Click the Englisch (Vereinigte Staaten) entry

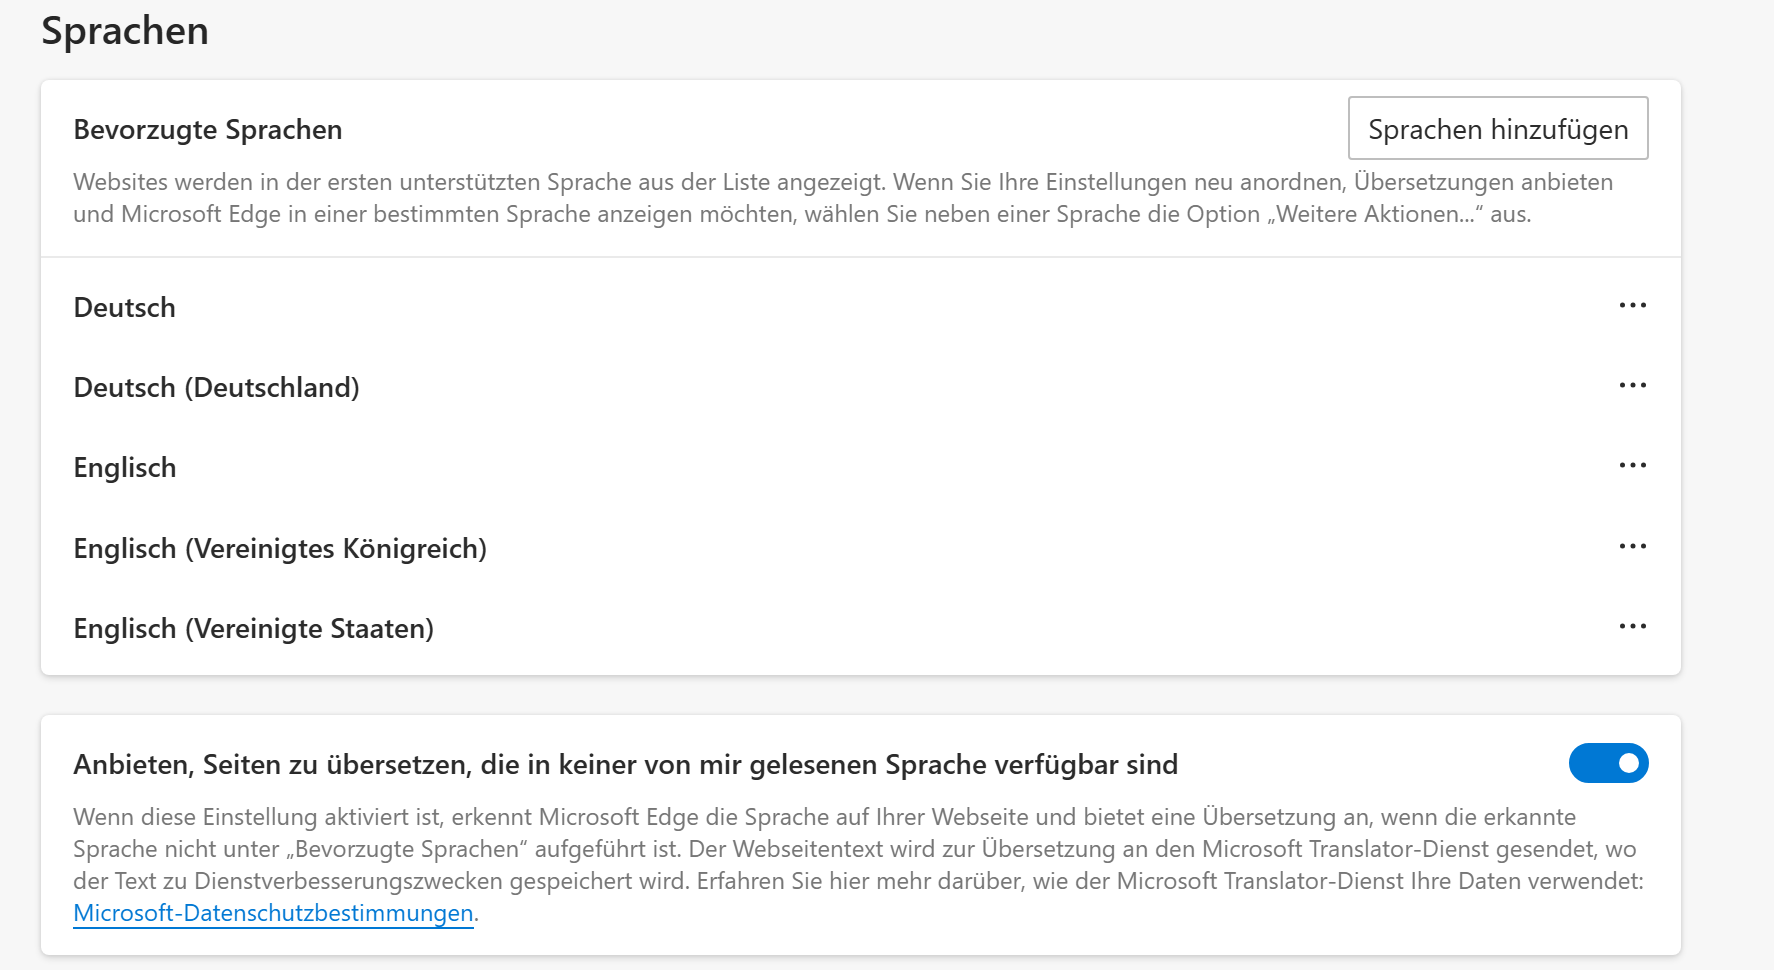(x=253, y=629)
